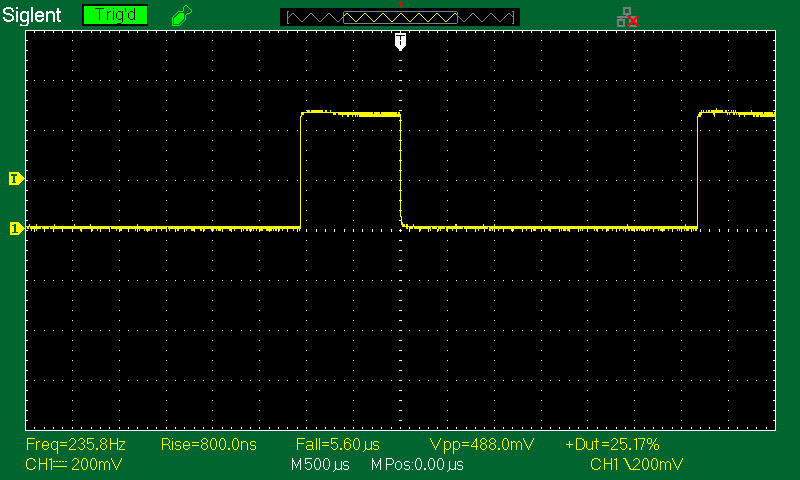Click the CH1 trigger level 200mV readout
The image size is (800, 480).
[637, 465]
